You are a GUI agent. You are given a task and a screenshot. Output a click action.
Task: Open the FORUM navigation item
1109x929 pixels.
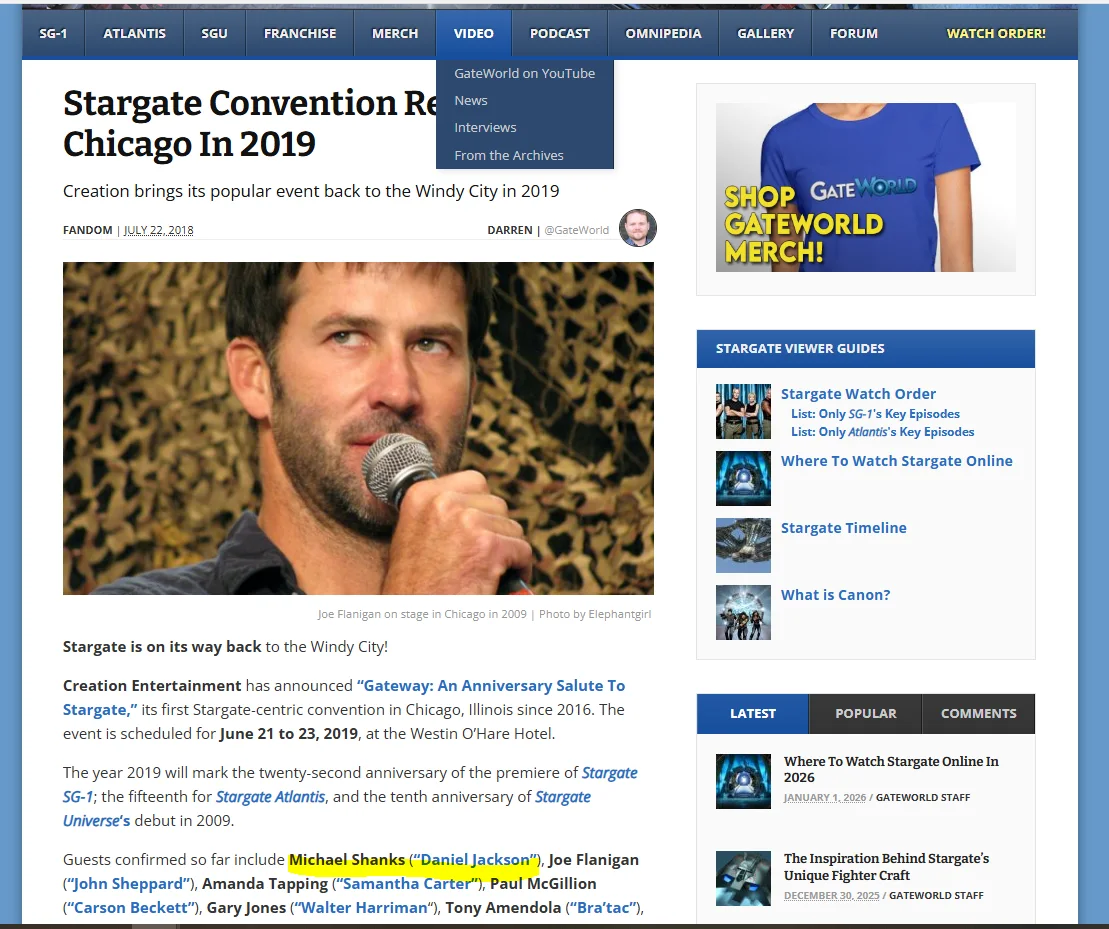854,33
